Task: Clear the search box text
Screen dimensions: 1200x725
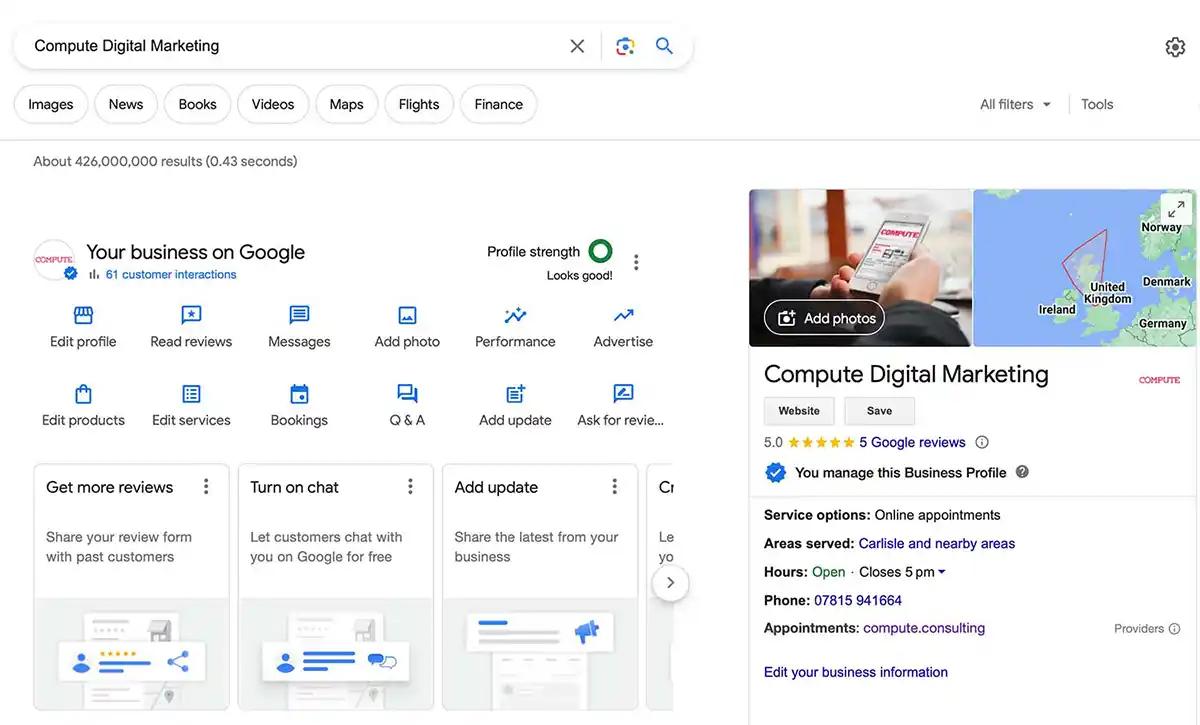Action: coord(577,46)
